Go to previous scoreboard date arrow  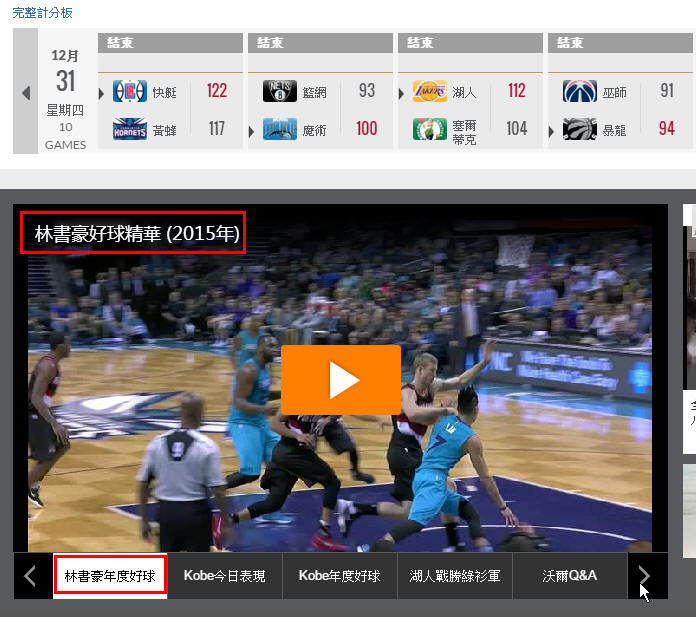click(x=26, y=93)
